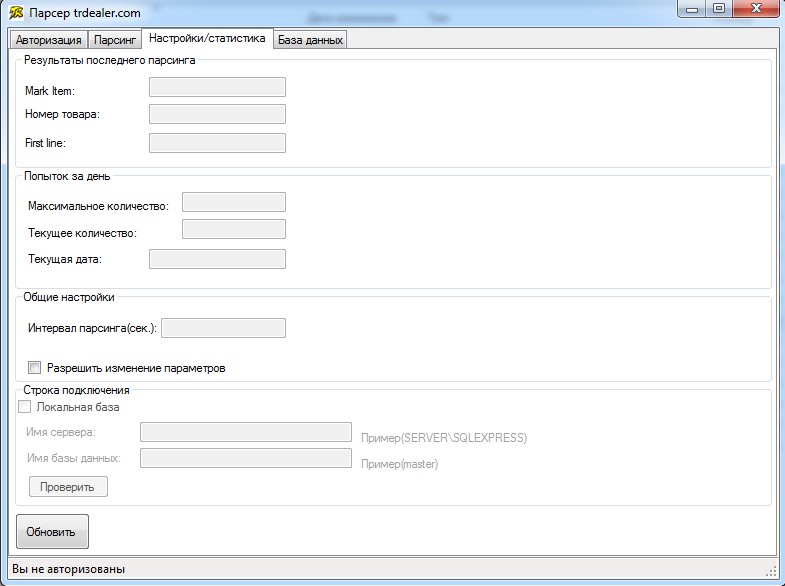Click the Текущее количество: label
The height and width of the screenshot is (586, 785).
pyautogui.click(x=83, y=233)
